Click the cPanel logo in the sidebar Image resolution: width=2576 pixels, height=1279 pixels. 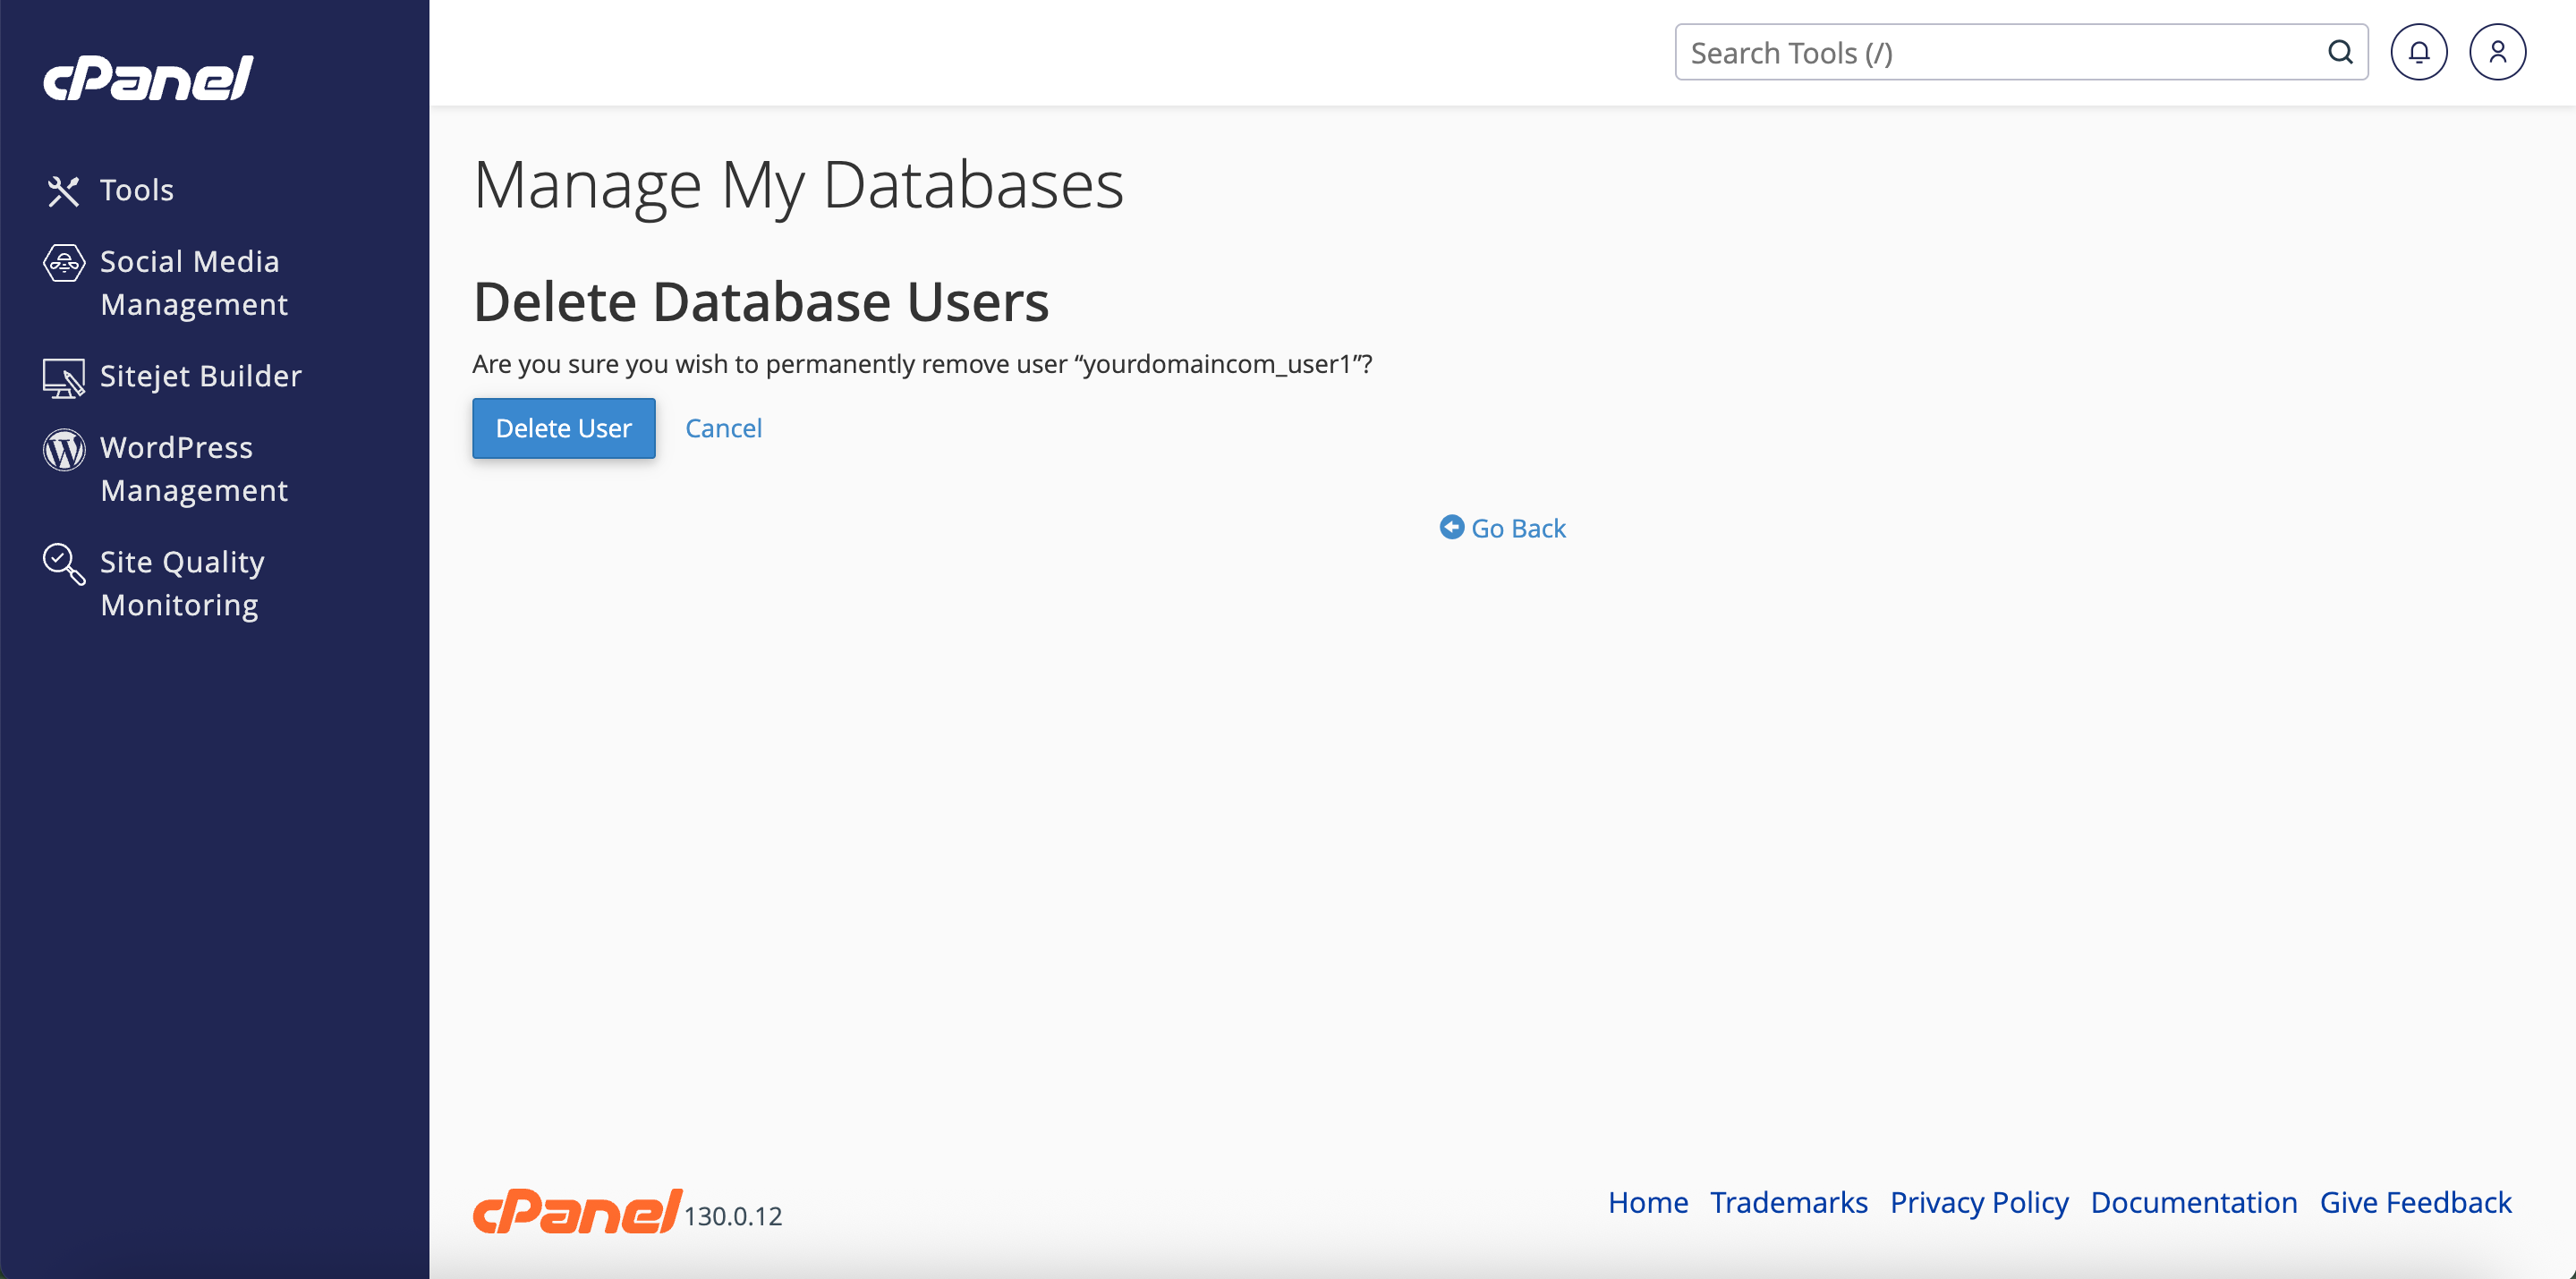[x=148, y=78]
